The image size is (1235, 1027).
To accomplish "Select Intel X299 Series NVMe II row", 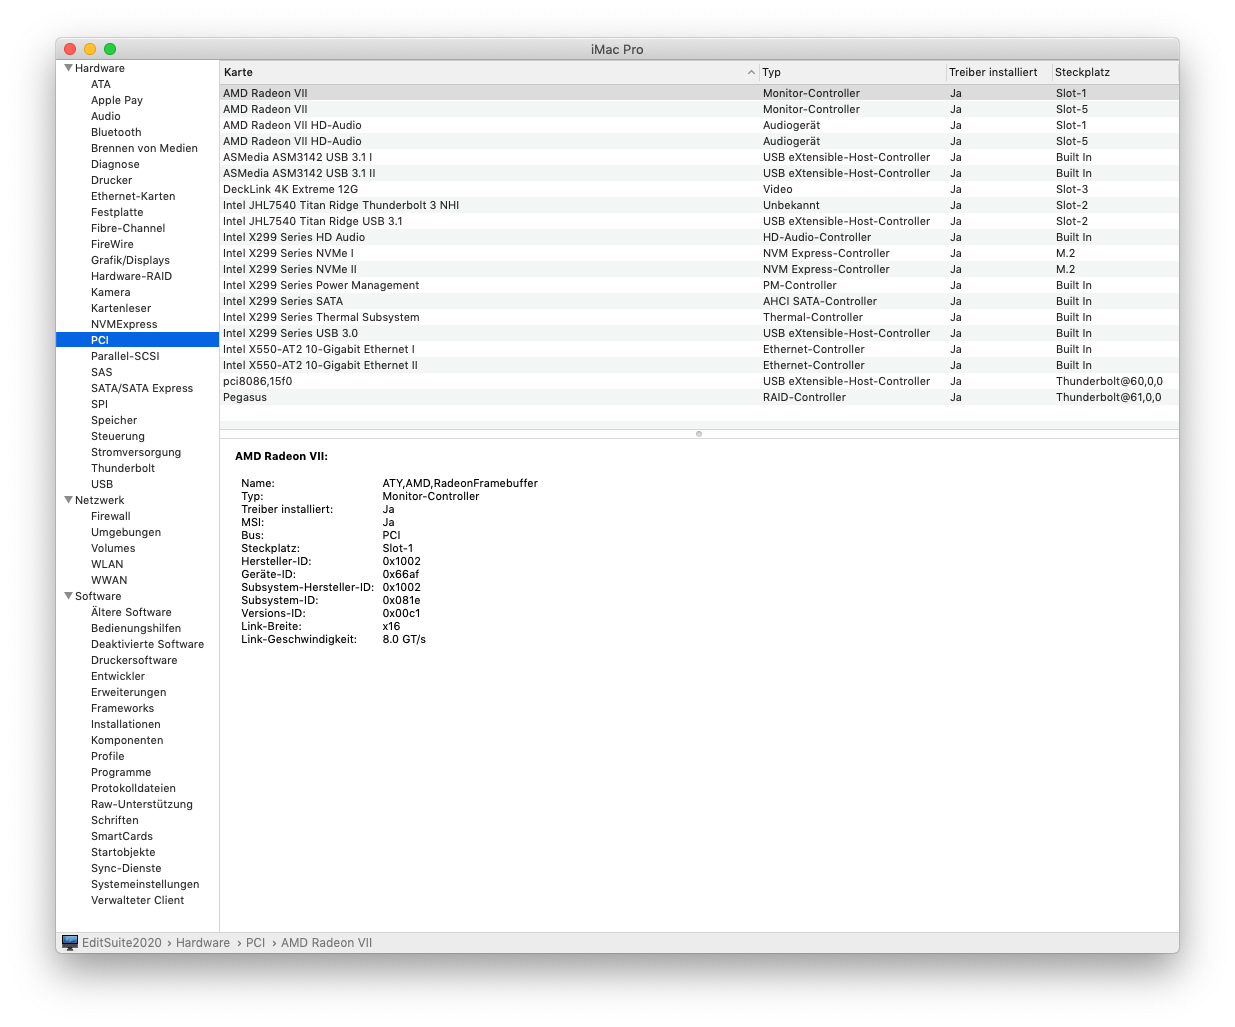I will click(699, 269).
